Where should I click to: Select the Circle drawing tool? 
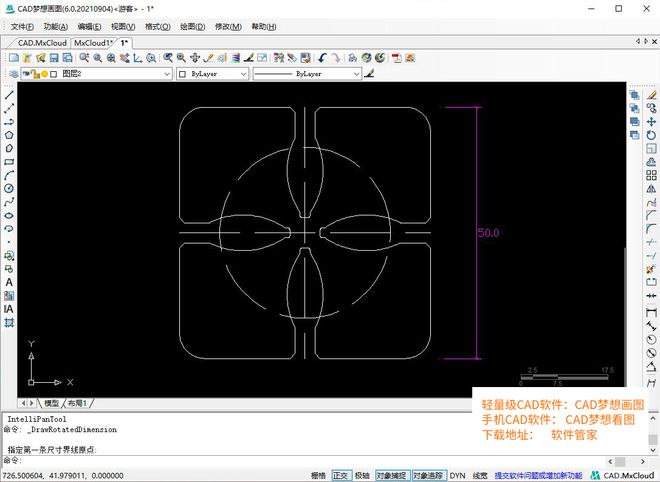pos(9,188)
